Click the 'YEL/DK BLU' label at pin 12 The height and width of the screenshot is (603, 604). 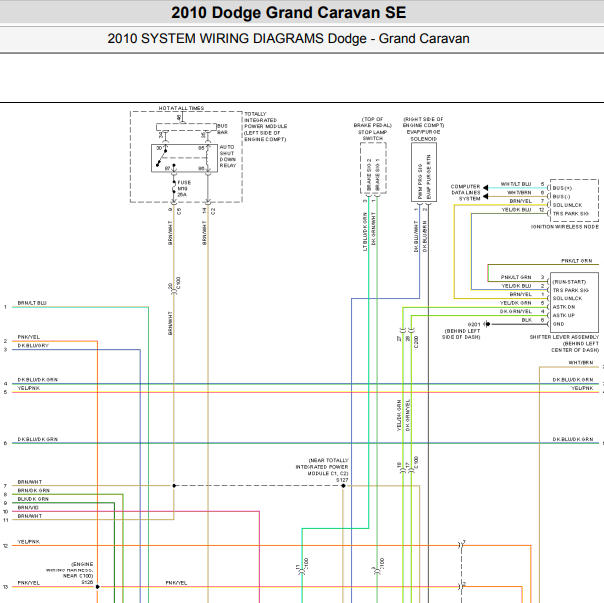pos(516,210)
